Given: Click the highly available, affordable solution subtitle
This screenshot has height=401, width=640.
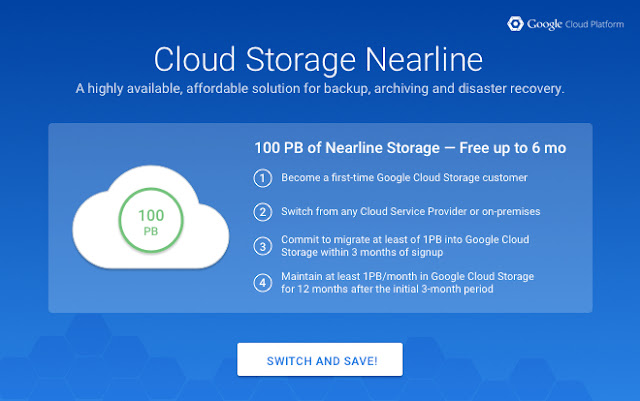Looking at the screenshot, I should [x=320, y=89].
